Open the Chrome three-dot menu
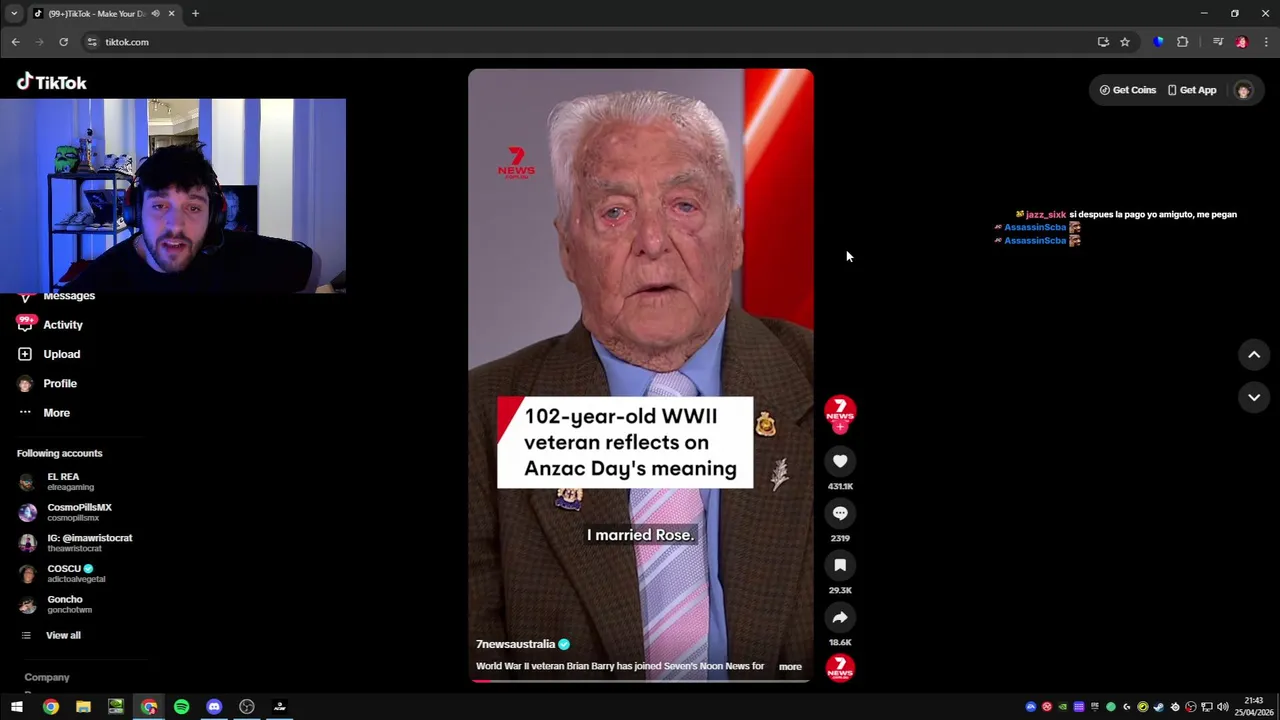Viewport: 1280px width, 720px height. tap(1266, 42)
